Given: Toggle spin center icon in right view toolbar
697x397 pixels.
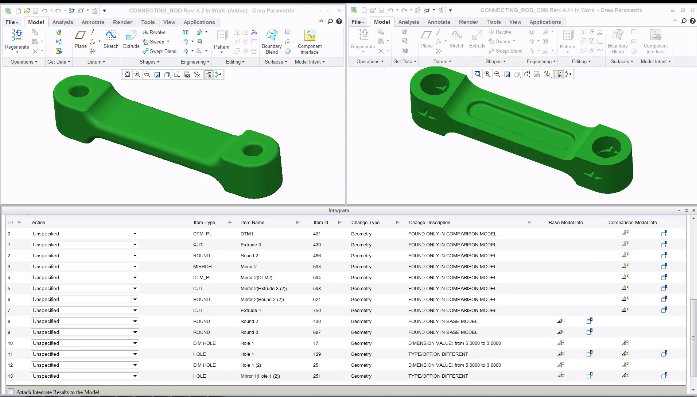Looking at the screenshot, I should [569, 74].
